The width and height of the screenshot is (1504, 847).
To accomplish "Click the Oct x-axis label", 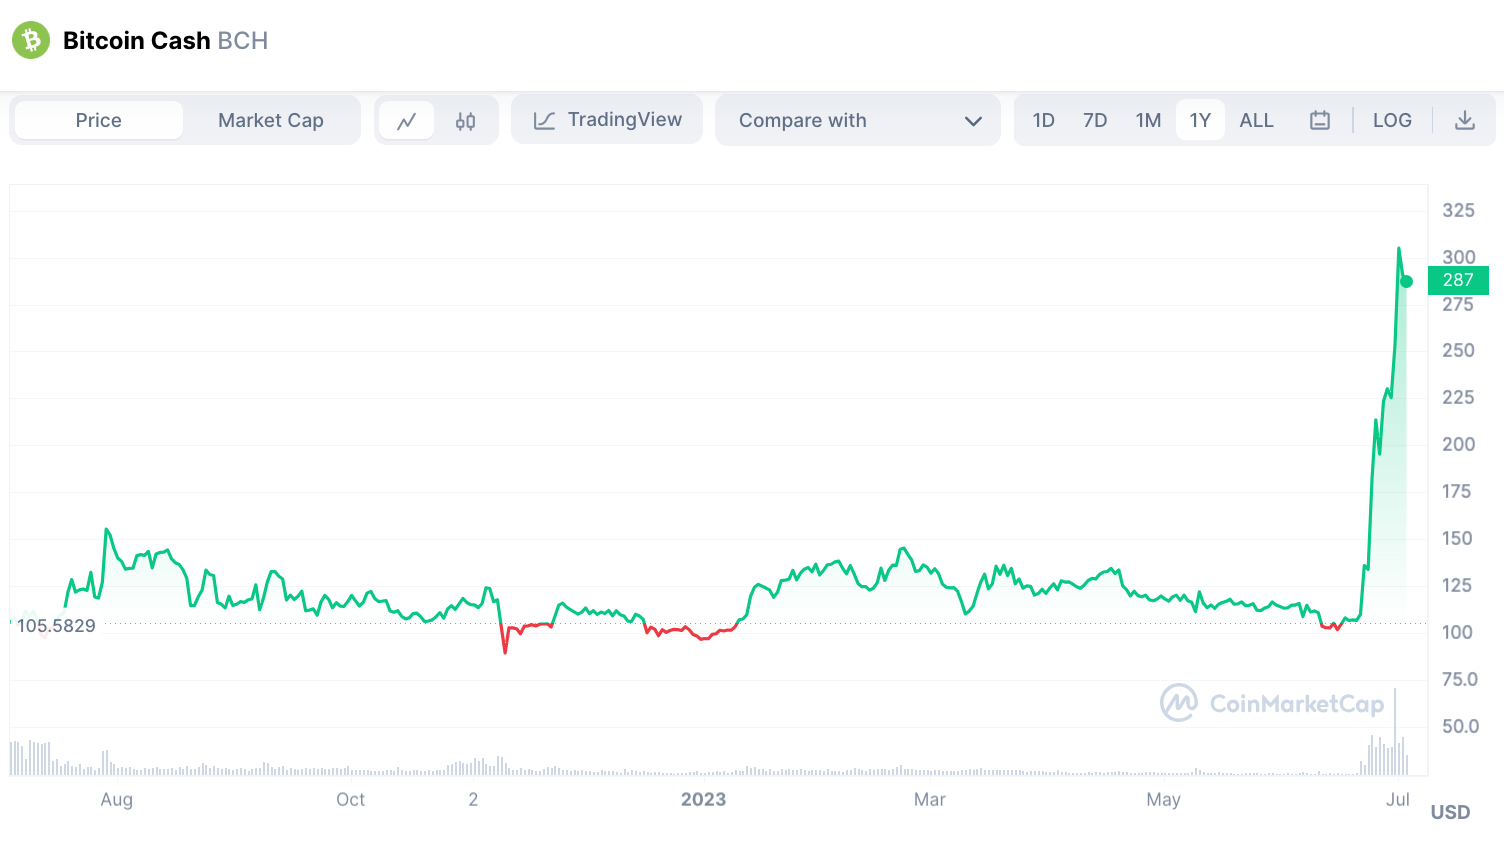I will pos(351,799).
